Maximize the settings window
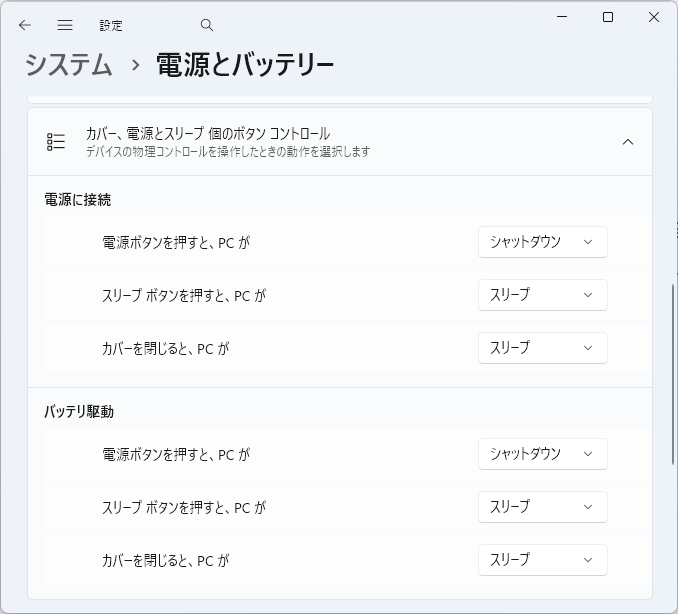This screenshot has width=678, height=614. 608,17
